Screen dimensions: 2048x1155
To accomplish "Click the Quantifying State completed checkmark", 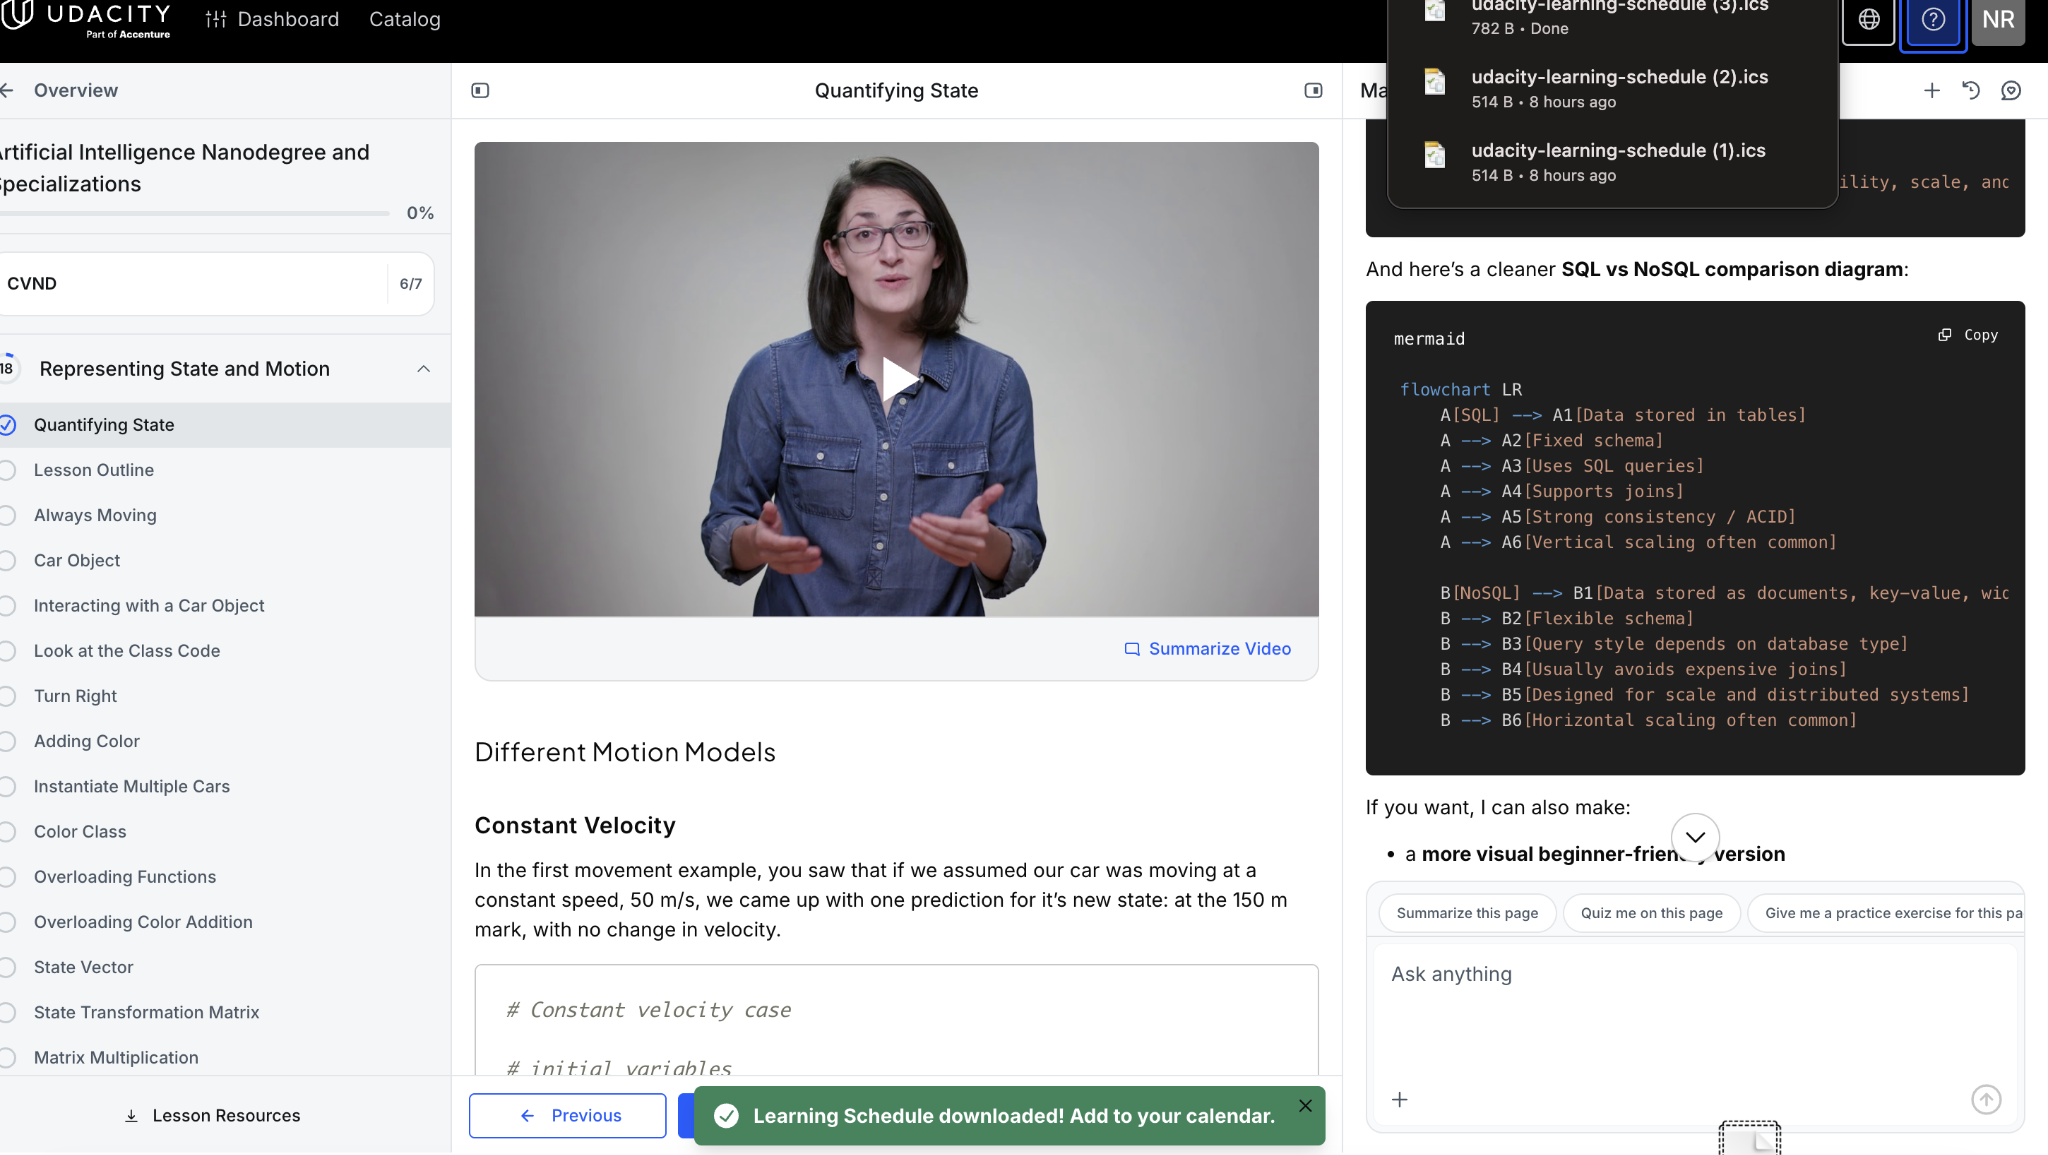I will 7,425.
